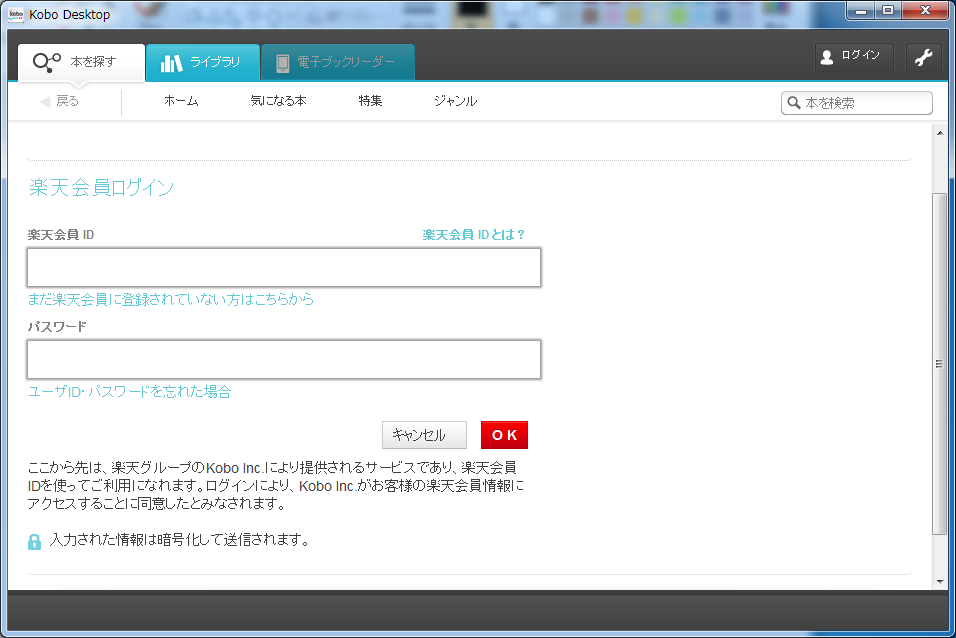This screenshot has width=956, height=638.
Task: Click the scrollbar down arrow
Action: coord(940,582)
